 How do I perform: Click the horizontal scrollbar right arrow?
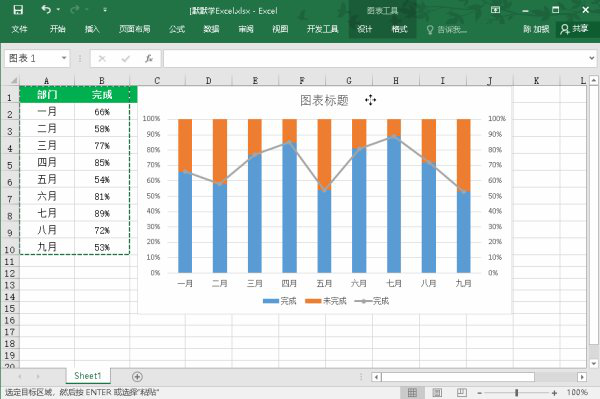[582, 377]
